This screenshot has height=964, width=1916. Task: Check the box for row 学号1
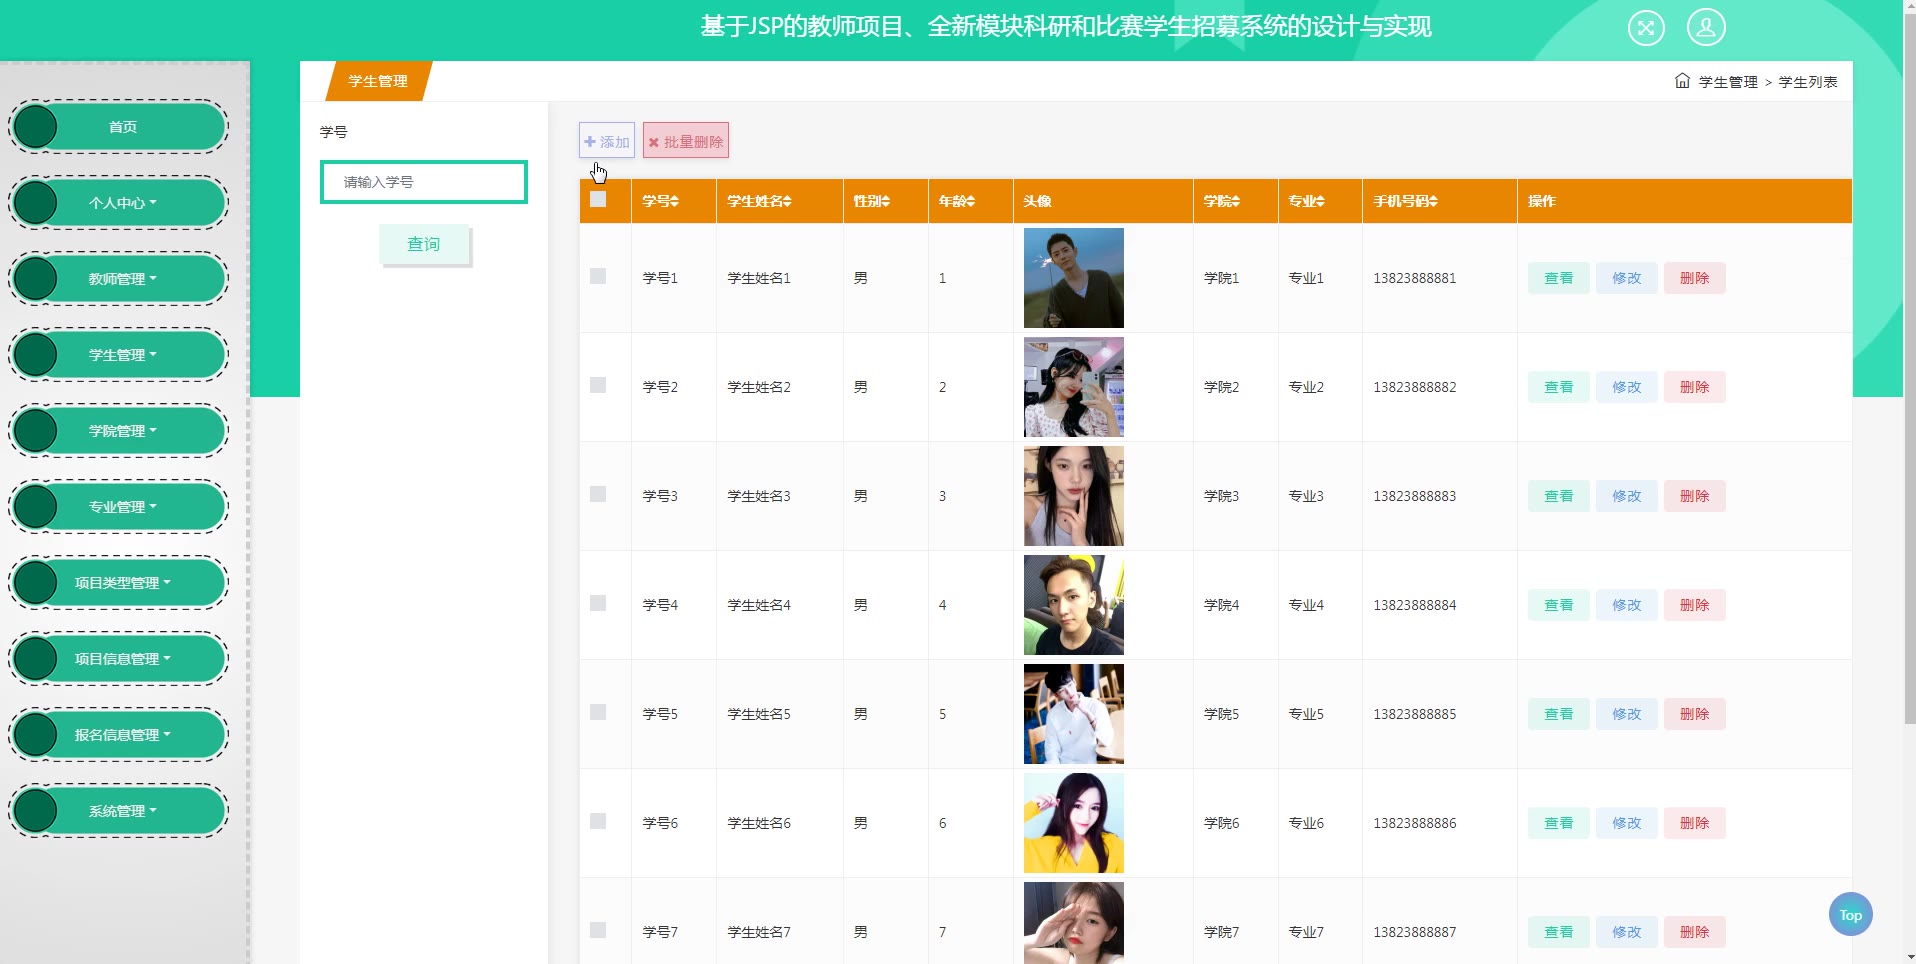point(598,276)
